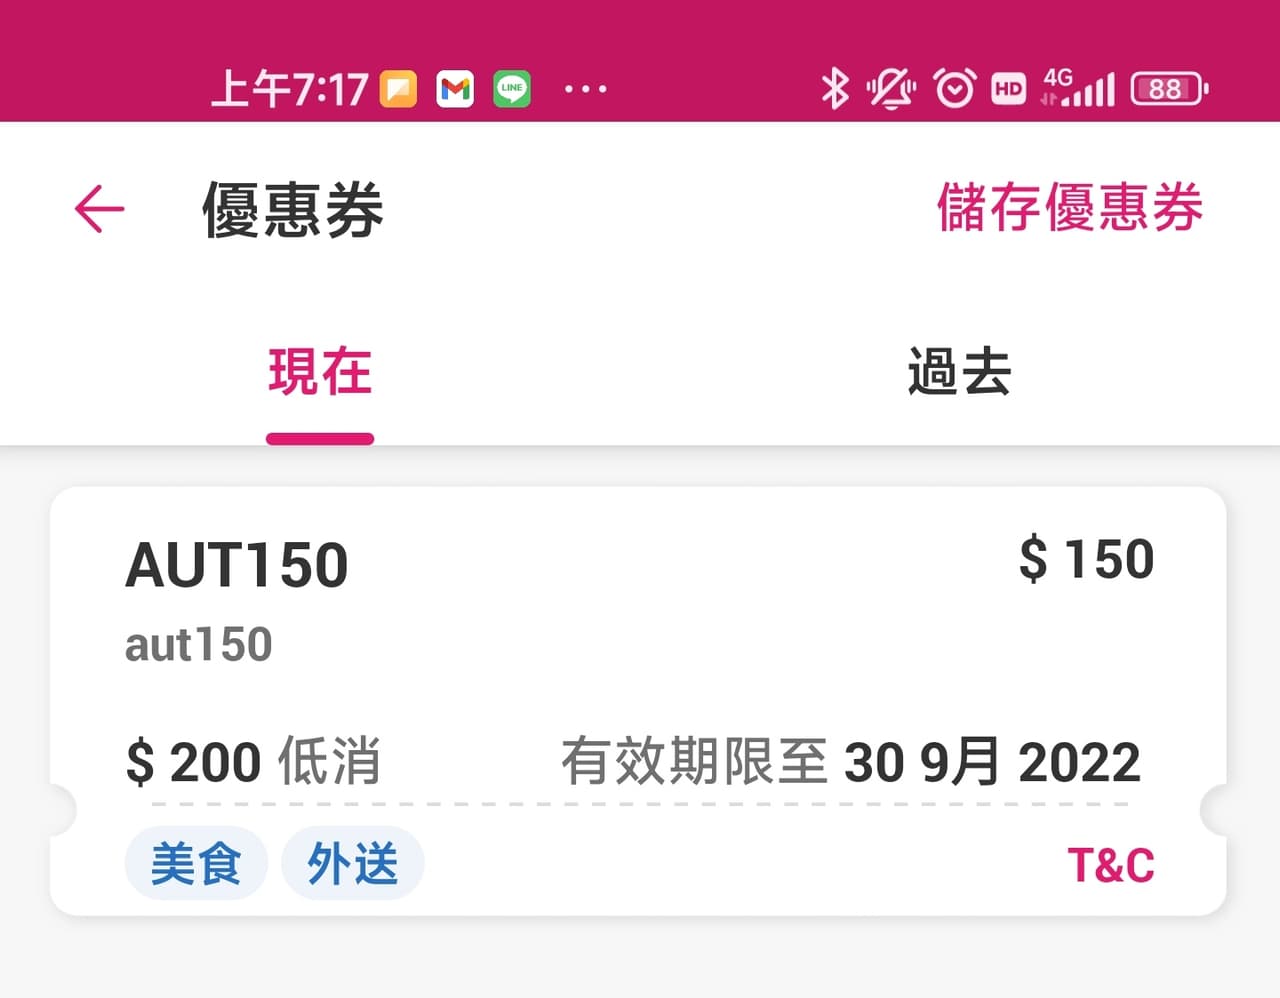This screenshot has height=998, width=1280.
Task: Switch to the 過去 tab
Action: [x=958, y=371]
